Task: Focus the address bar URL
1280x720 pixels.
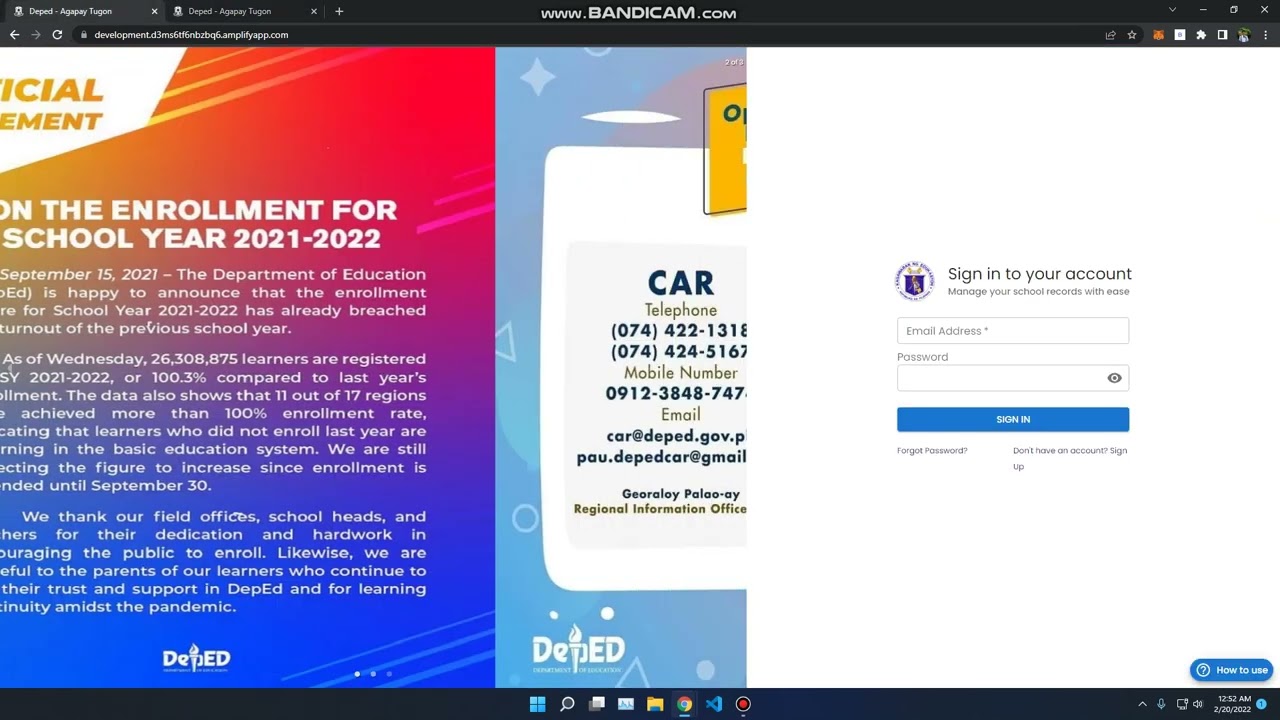Action: 191,35
